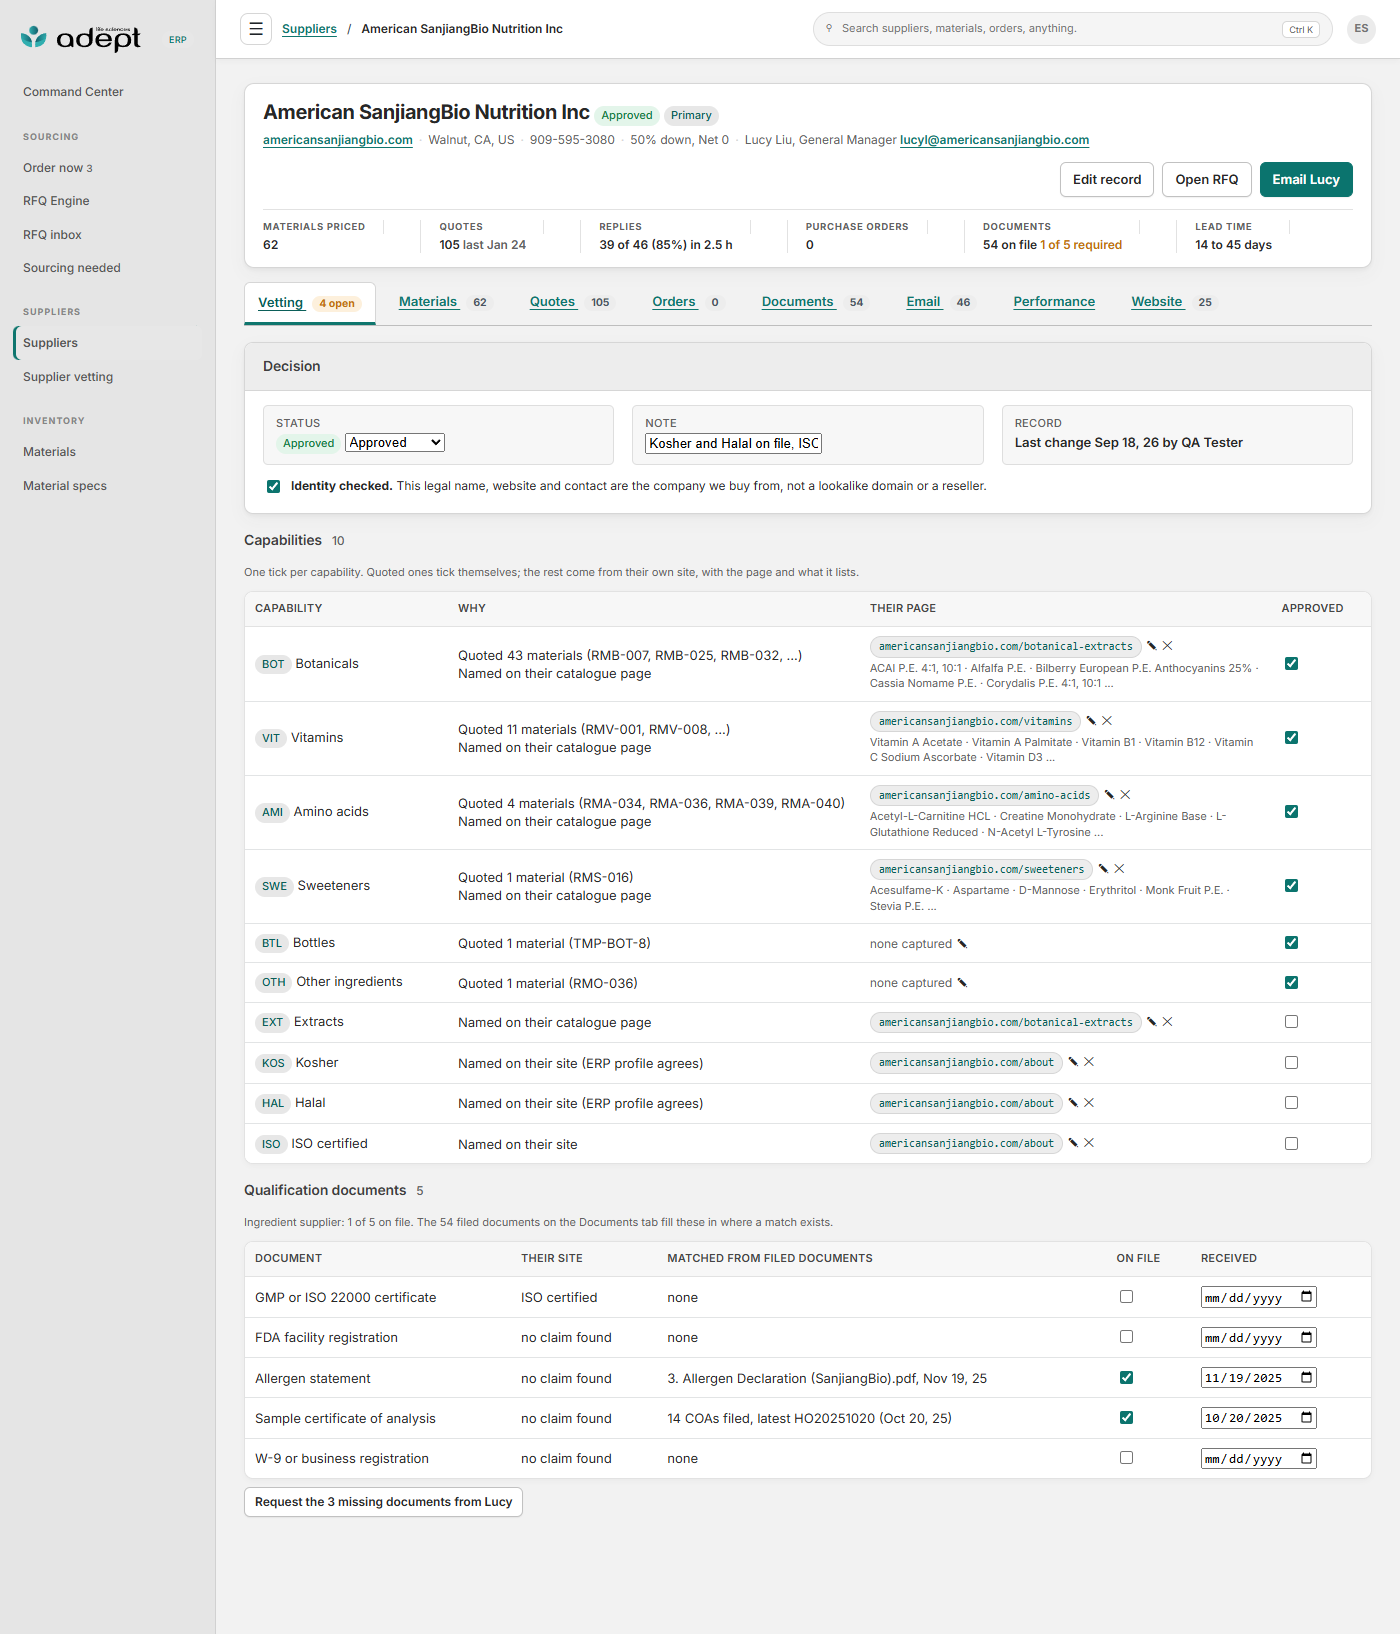Focus the global search field
Screen dimensions: 1400x1634
pyautogui.click(x=1073, y=29)
